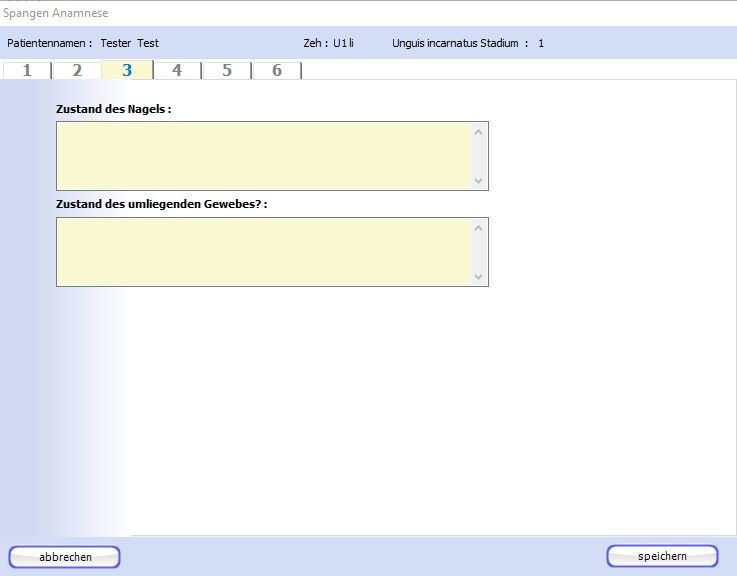Image resolution: width=737 pixels, height=576 pixels.
Task: Switch to tab 1
Action: [26, 70]
